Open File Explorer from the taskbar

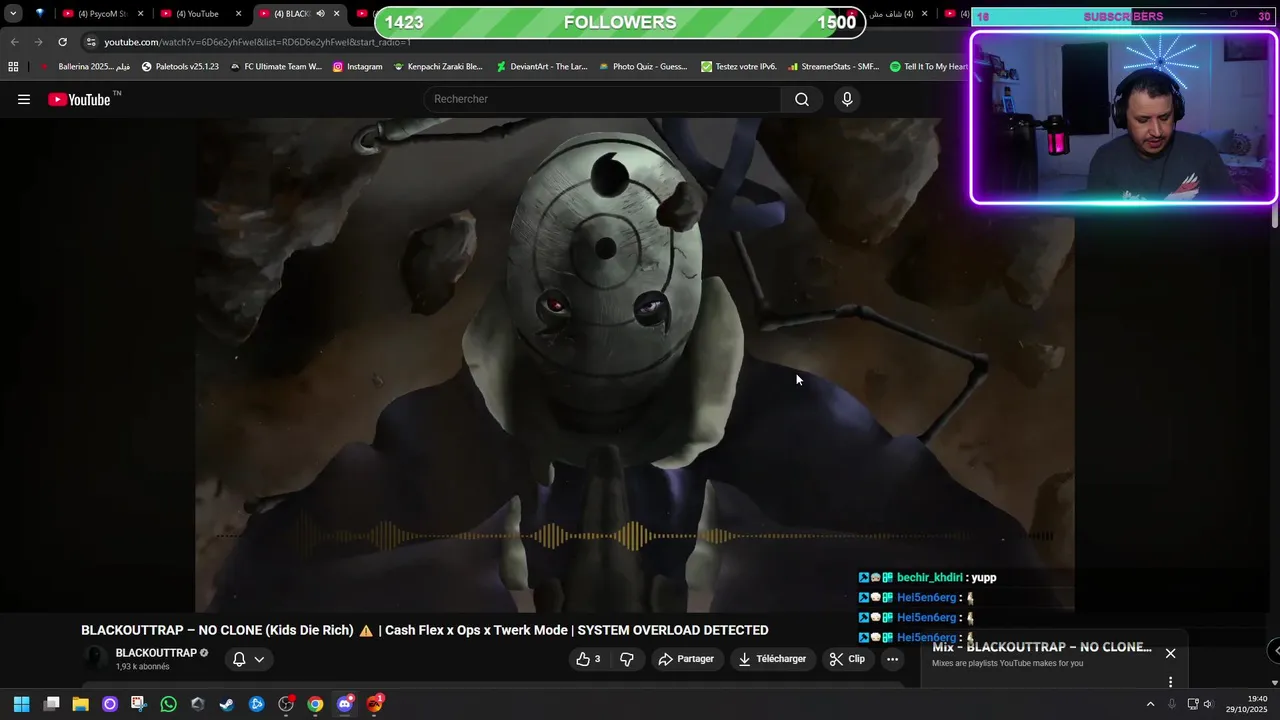pyautogui.click(x=81, y=704)
